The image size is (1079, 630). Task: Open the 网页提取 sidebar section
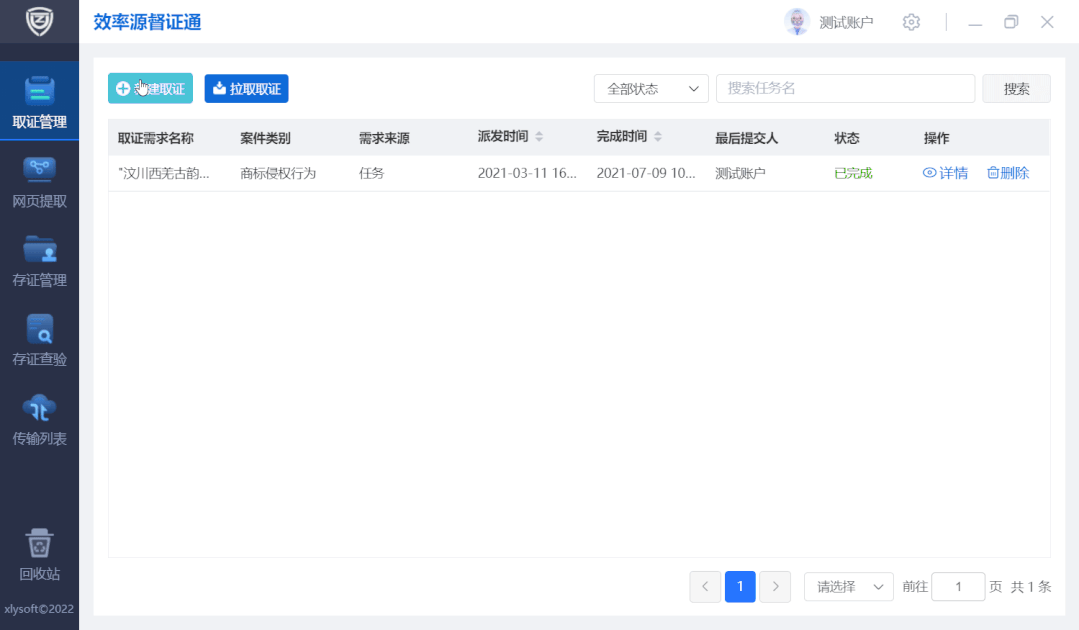[x=39, y=181]
